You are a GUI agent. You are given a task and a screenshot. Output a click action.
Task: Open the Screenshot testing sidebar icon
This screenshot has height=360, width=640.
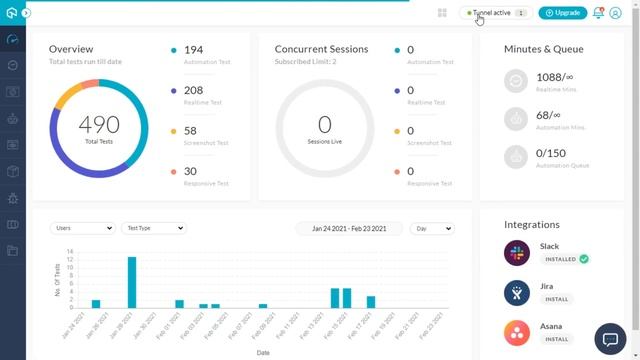[13, 92]
